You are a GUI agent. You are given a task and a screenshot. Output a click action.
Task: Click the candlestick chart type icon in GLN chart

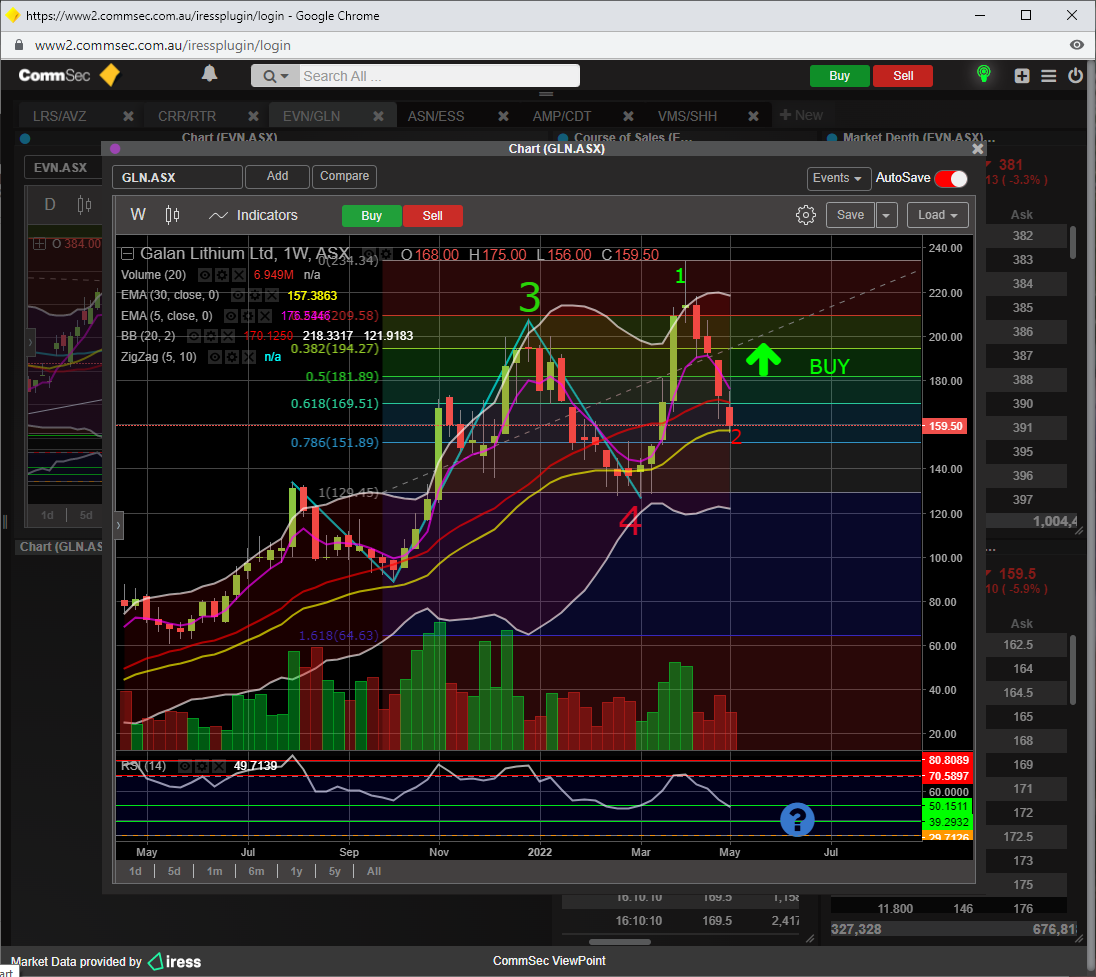coord(172,215)
